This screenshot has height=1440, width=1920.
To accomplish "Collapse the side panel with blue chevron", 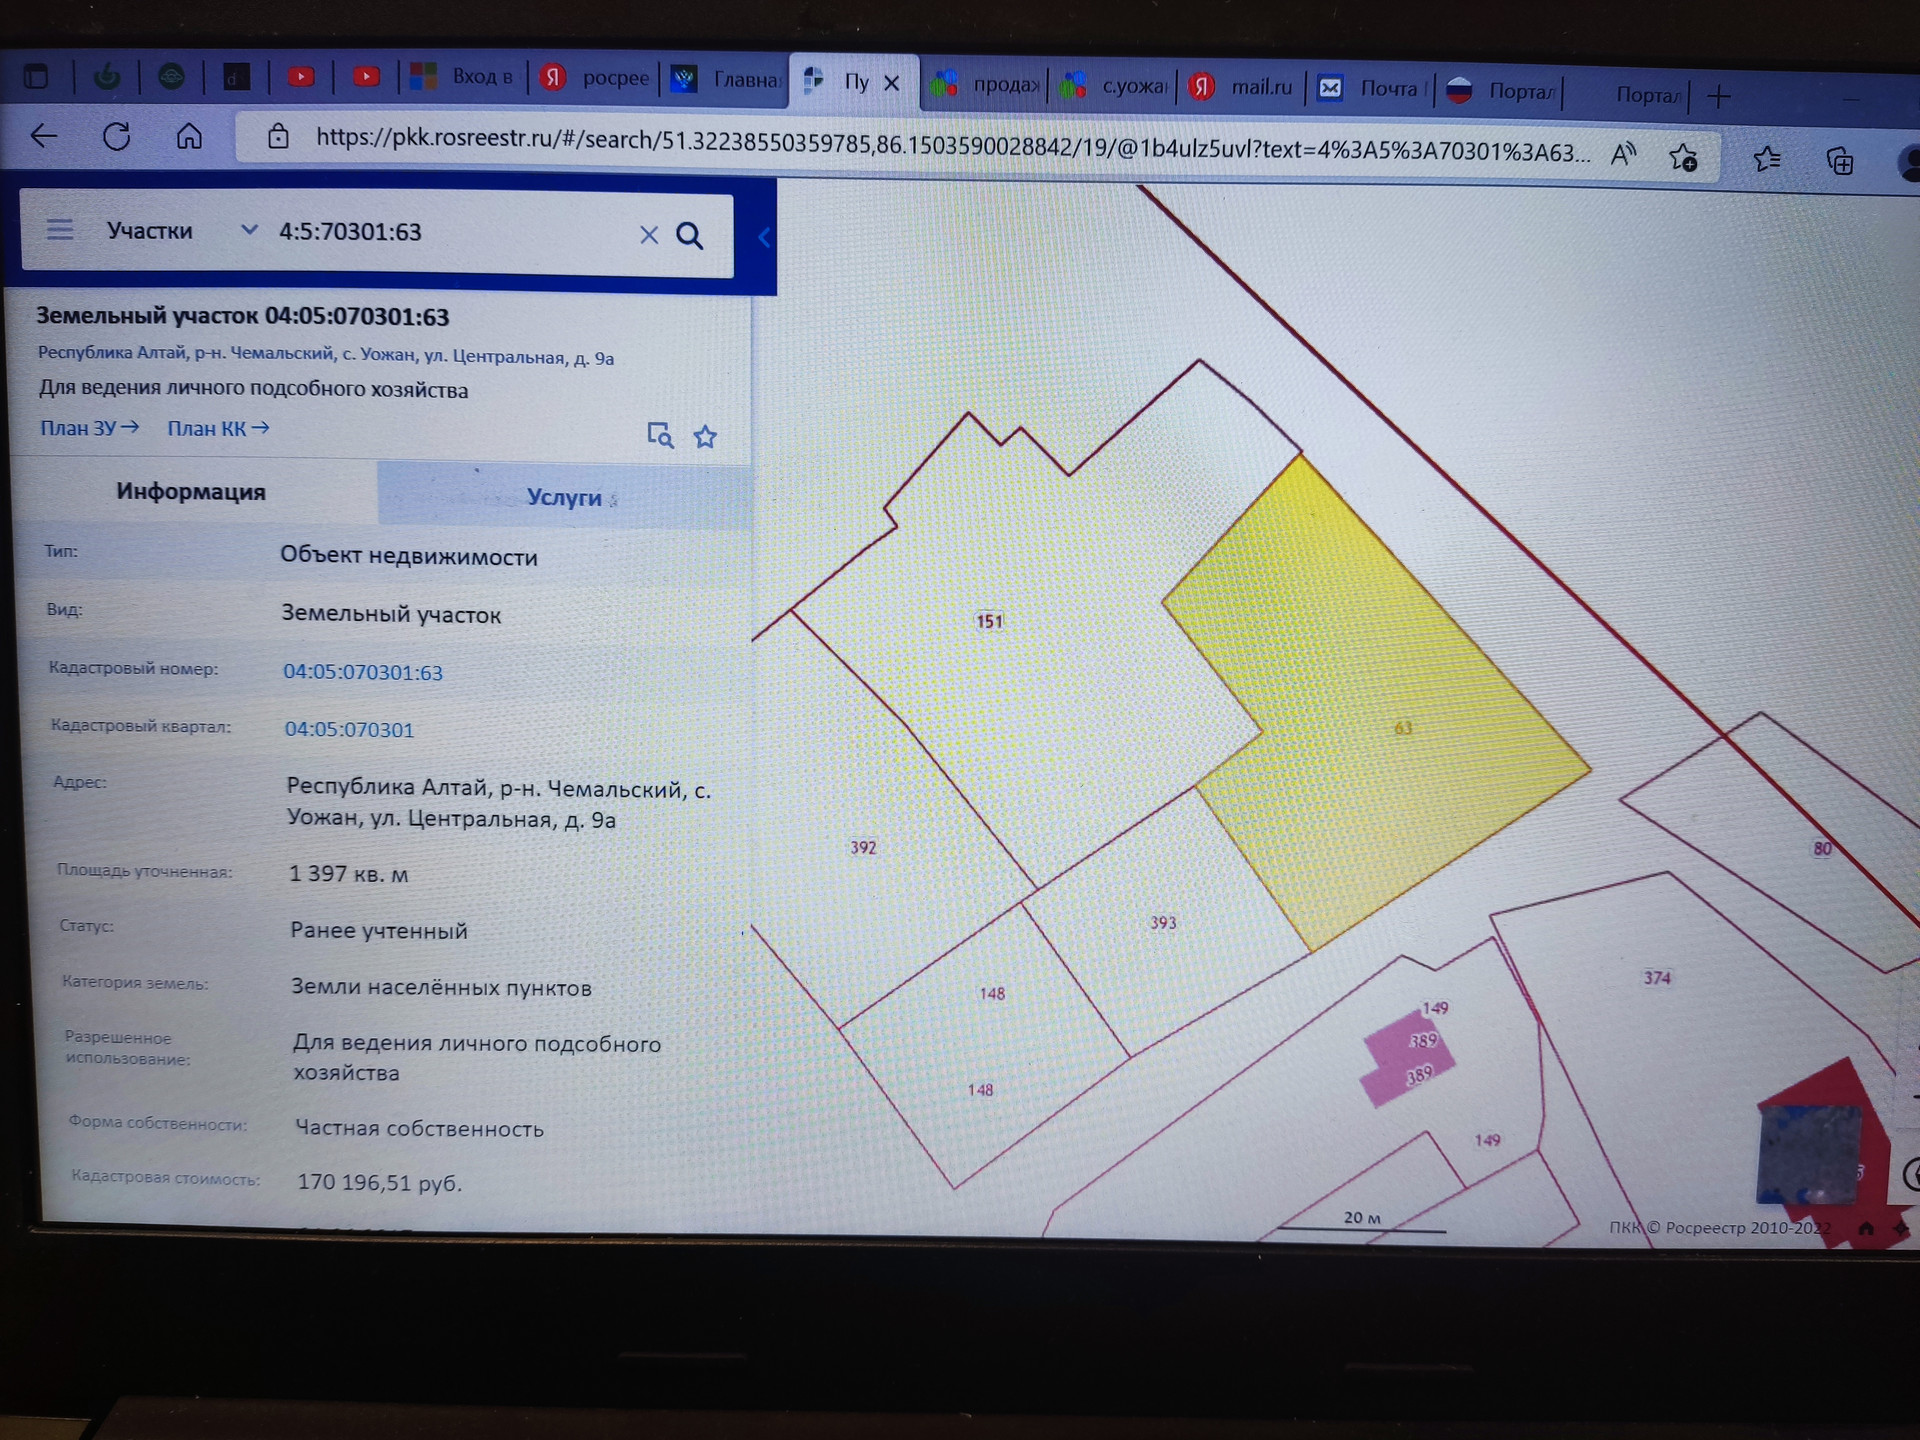I will (x=763, y=237).
